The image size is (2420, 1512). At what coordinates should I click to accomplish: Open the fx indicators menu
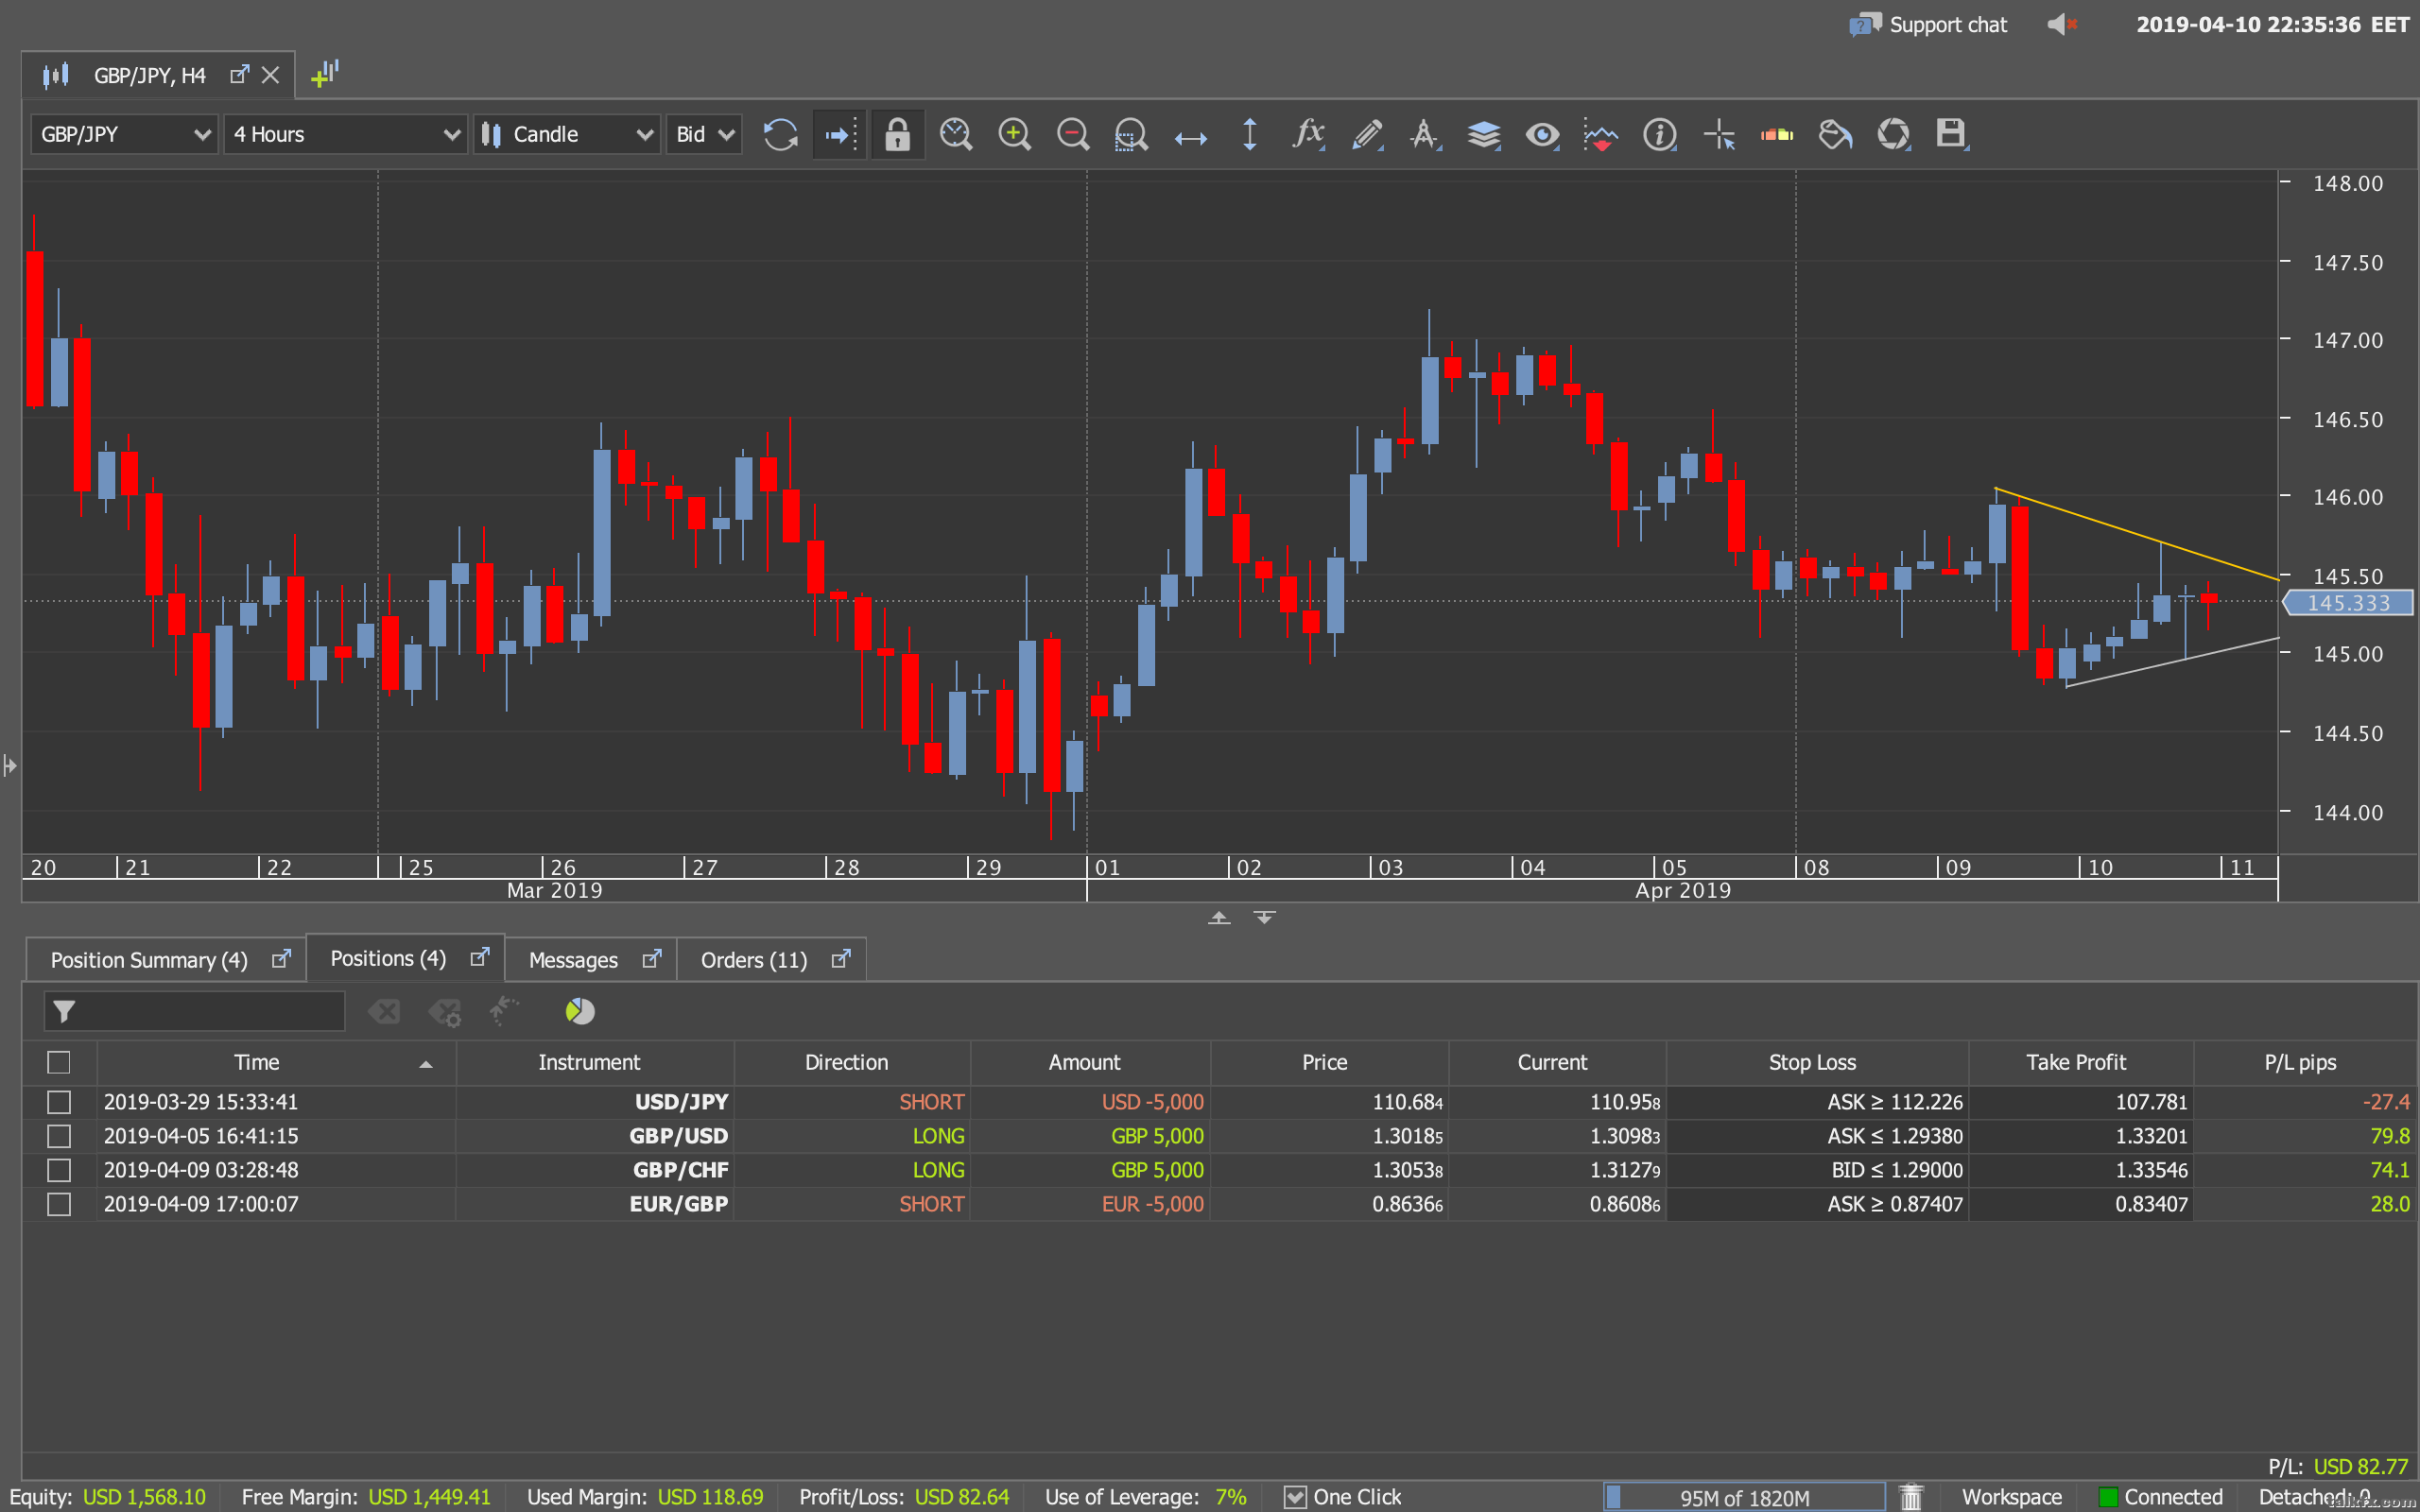click(1308, 134)
